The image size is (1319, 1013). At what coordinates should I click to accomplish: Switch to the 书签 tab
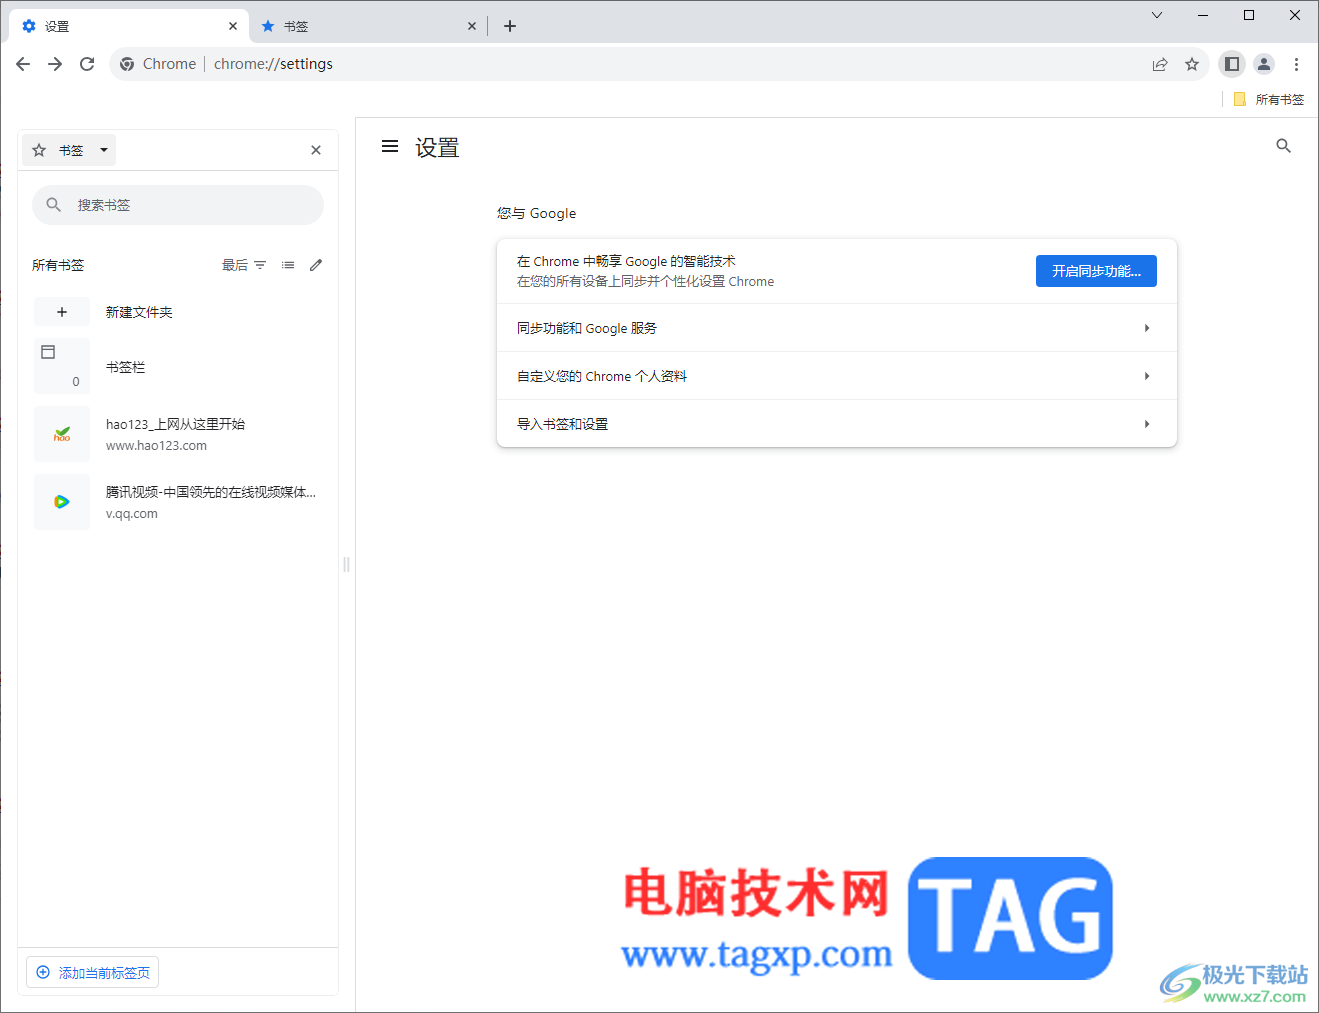pyautogui.click(x=368, y=26)
